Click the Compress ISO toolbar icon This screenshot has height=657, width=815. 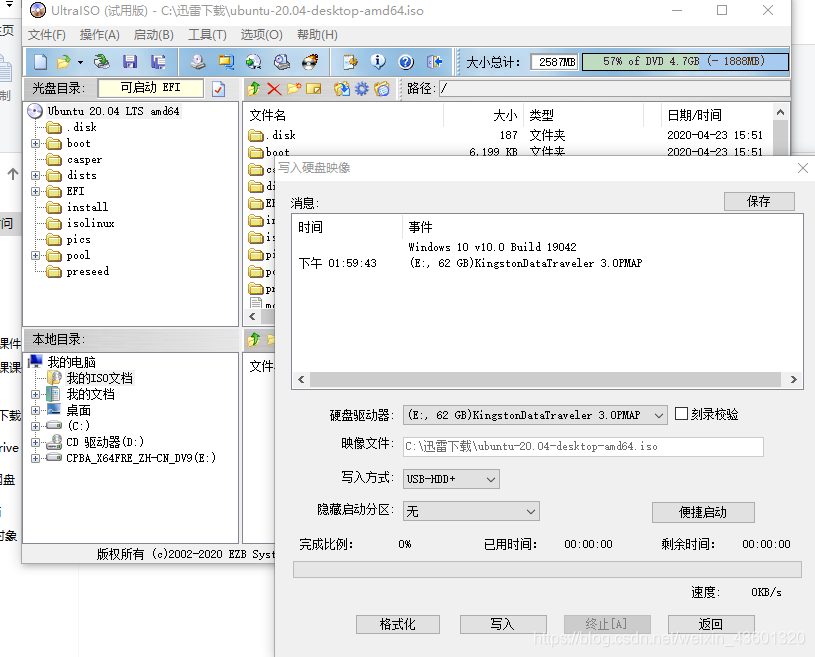click(x=226, y=62)
